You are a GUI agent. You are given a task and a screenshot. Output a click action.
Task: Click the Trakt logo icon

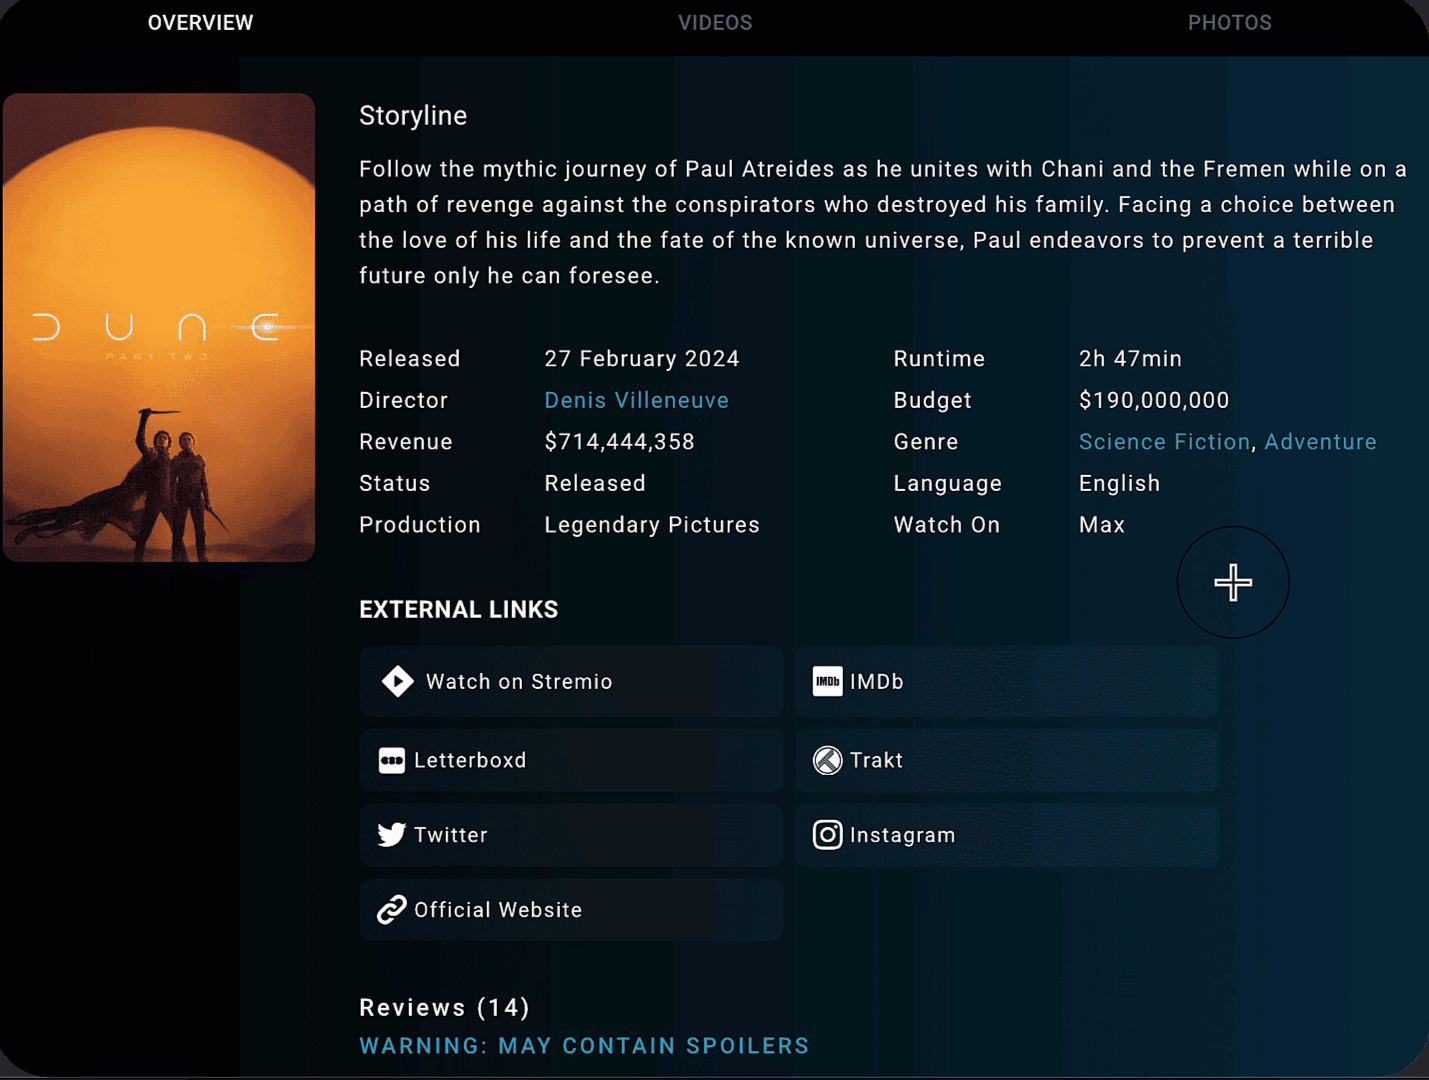pyautogui.click(x=827, y=760)
